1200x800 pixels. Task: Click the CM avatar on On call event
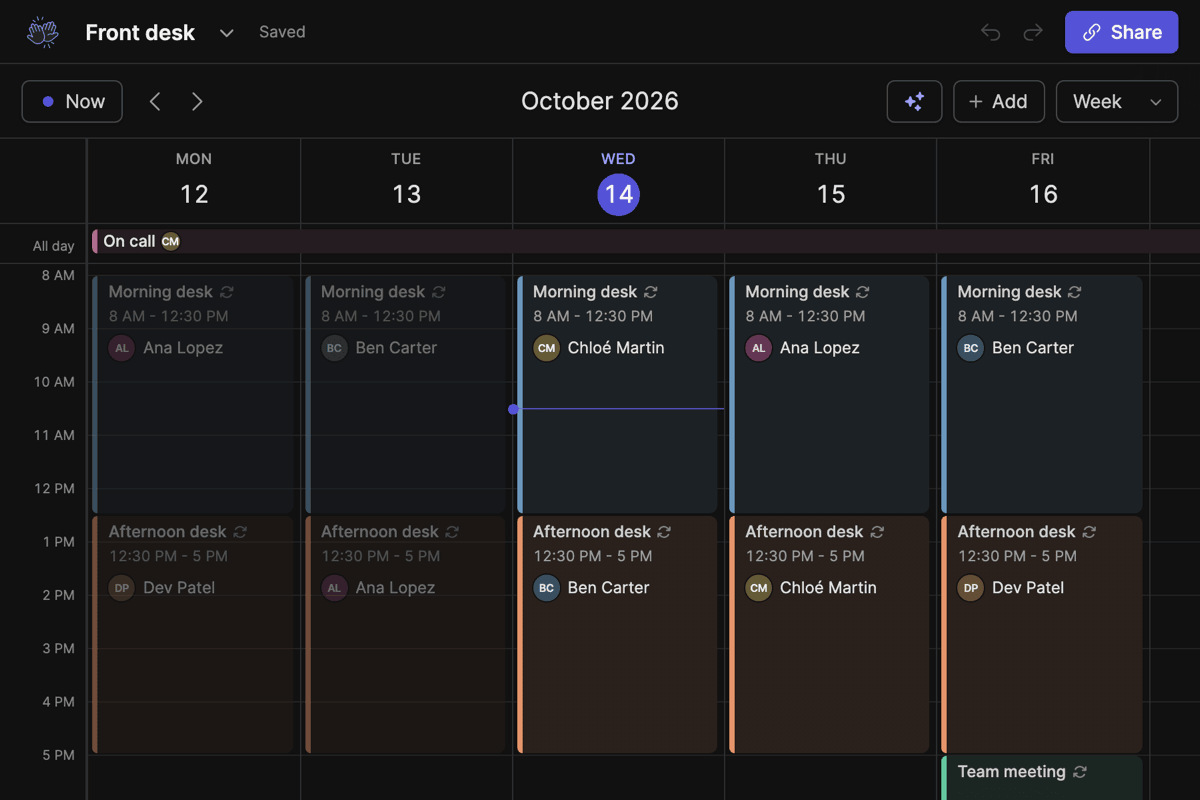(x=171, y=241)
